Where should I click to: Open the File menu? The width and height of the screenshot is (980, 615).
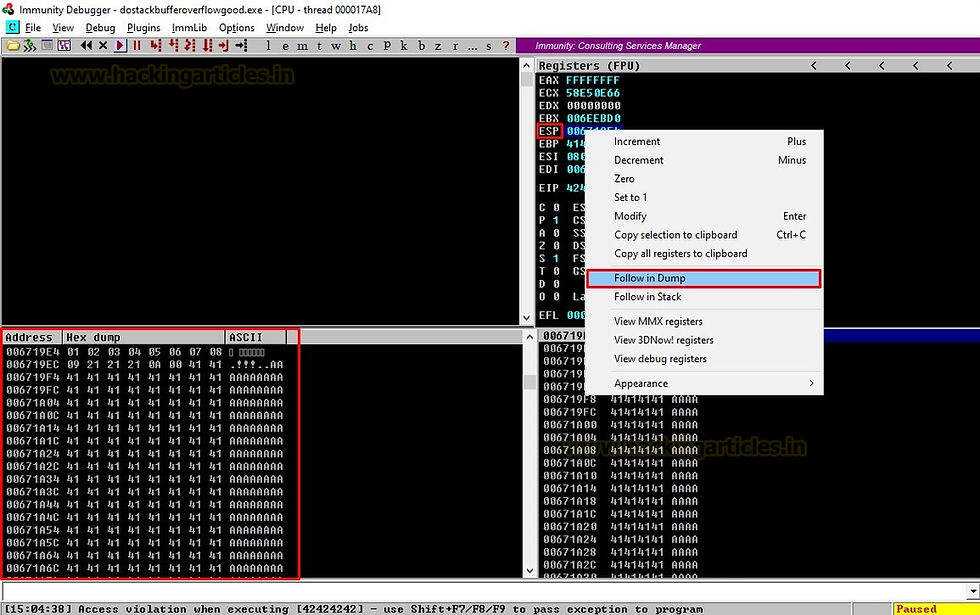(33, 28)
